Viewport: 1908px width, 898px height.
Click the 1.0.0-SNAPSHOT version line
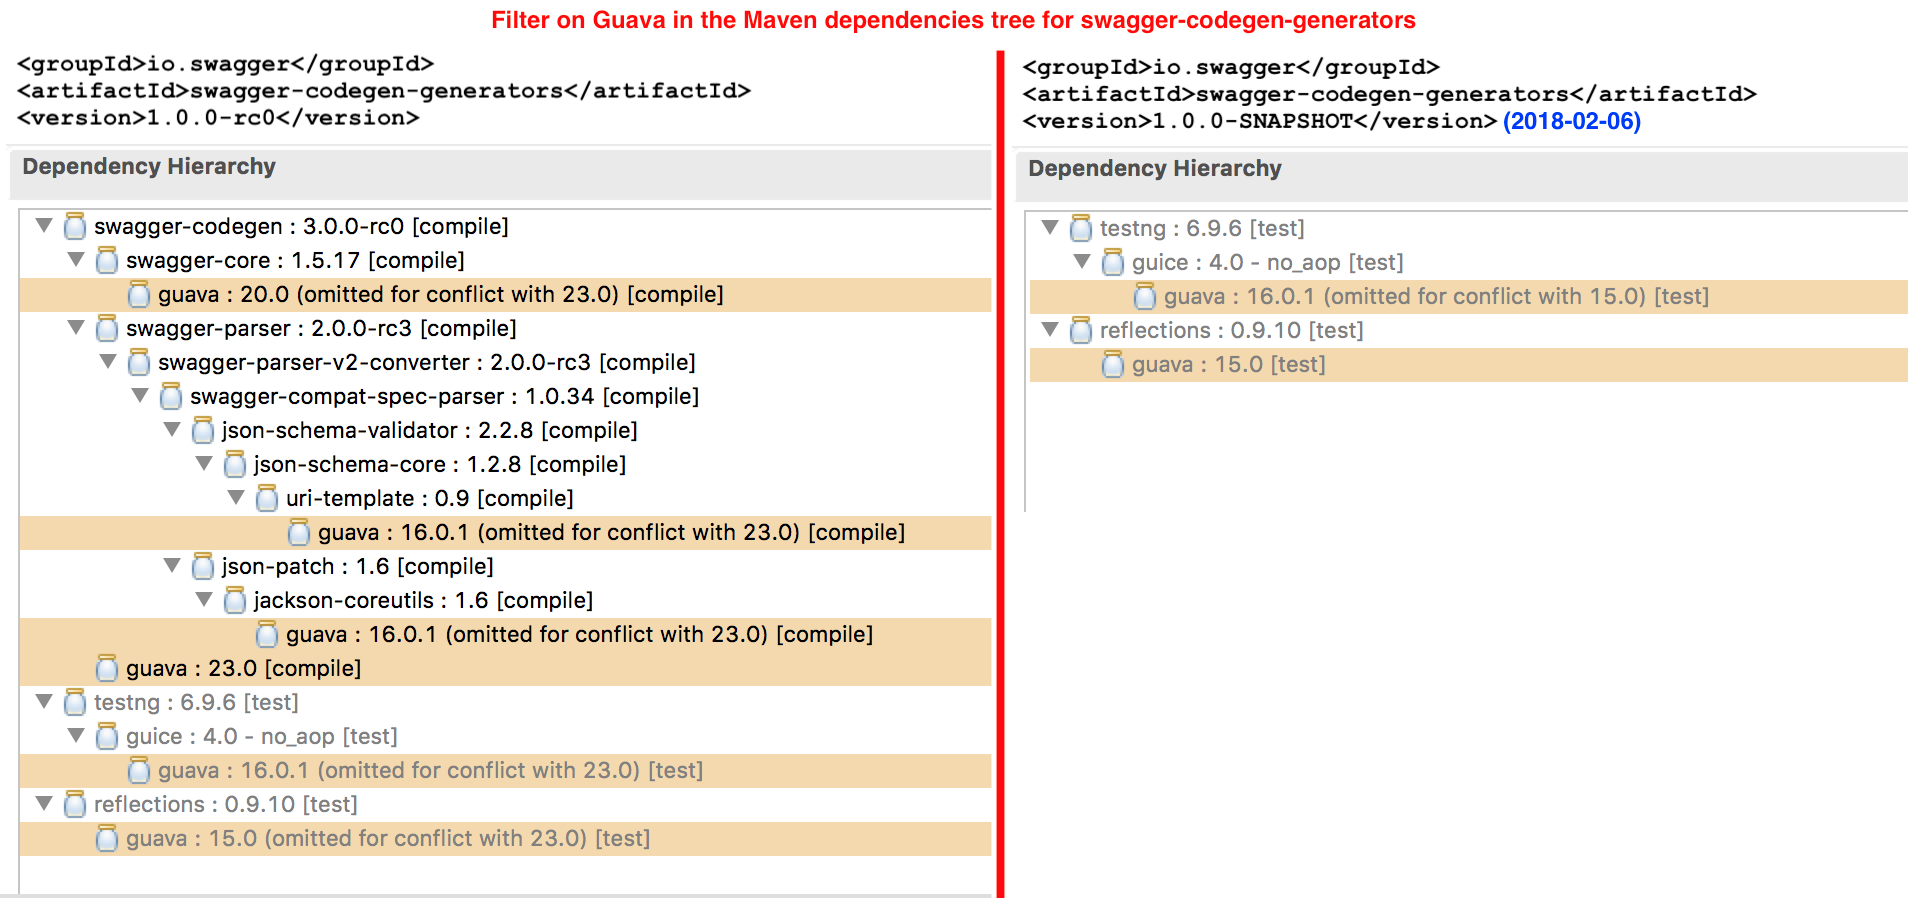point(1259,121)
